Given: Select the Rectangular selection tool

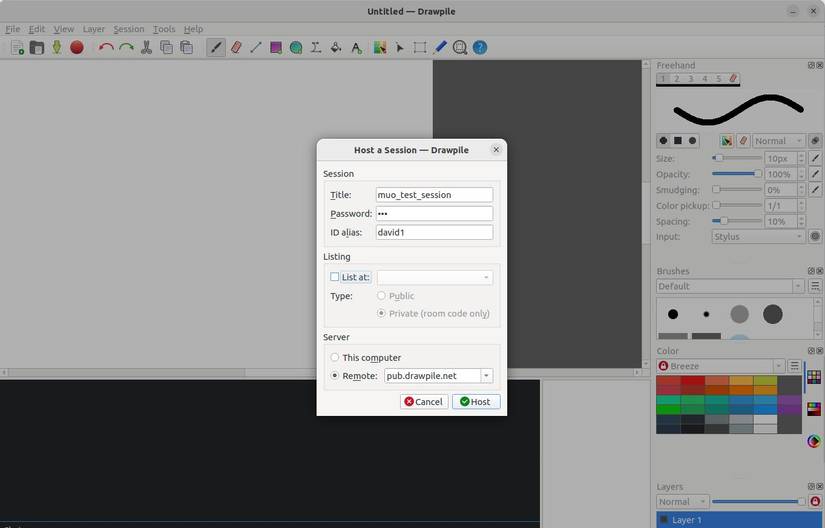Looking at the screenshot, I should 419,47.
